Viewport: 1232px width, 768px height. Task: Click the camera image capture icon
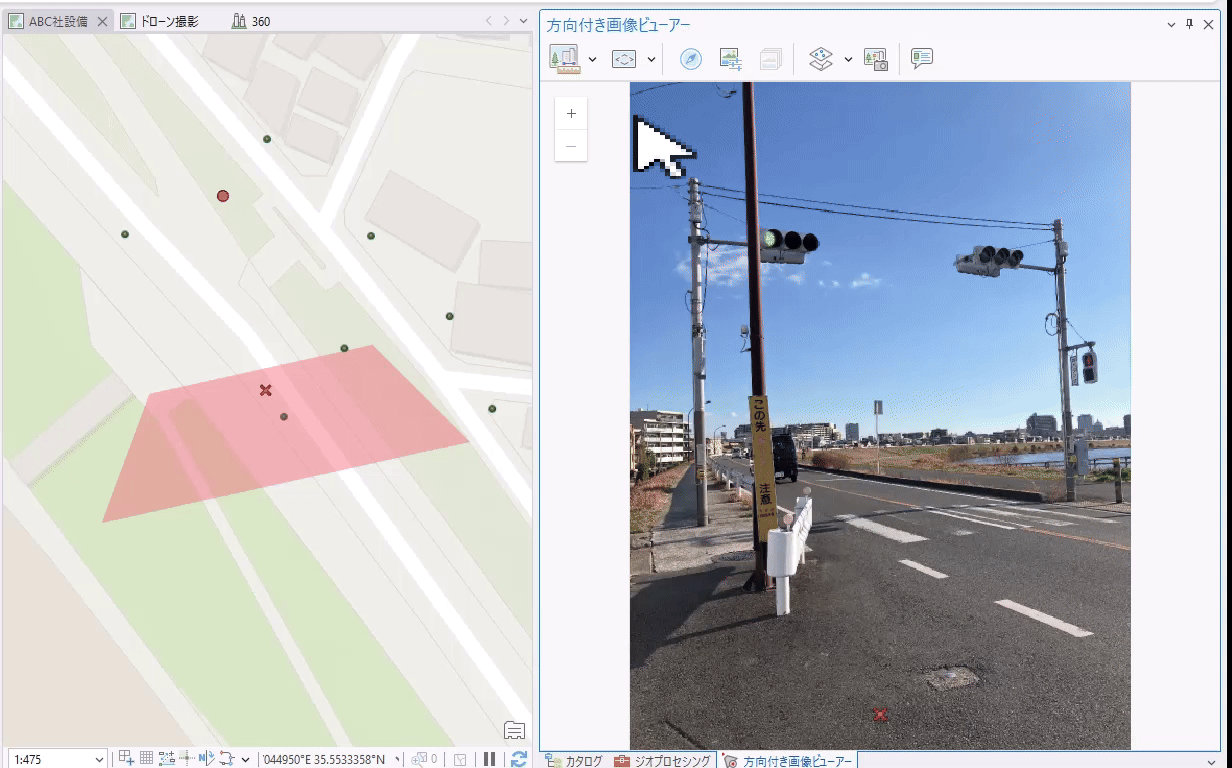coord(876,59)
